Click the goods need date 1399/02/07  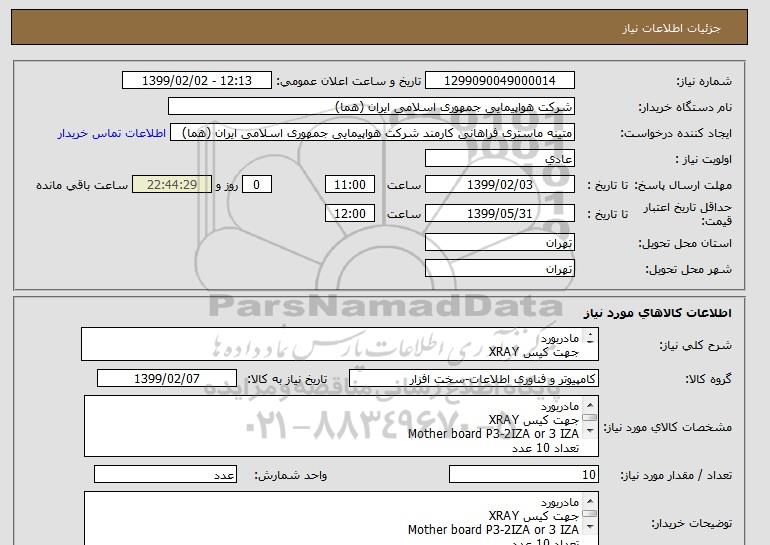[x=167, y=379]
